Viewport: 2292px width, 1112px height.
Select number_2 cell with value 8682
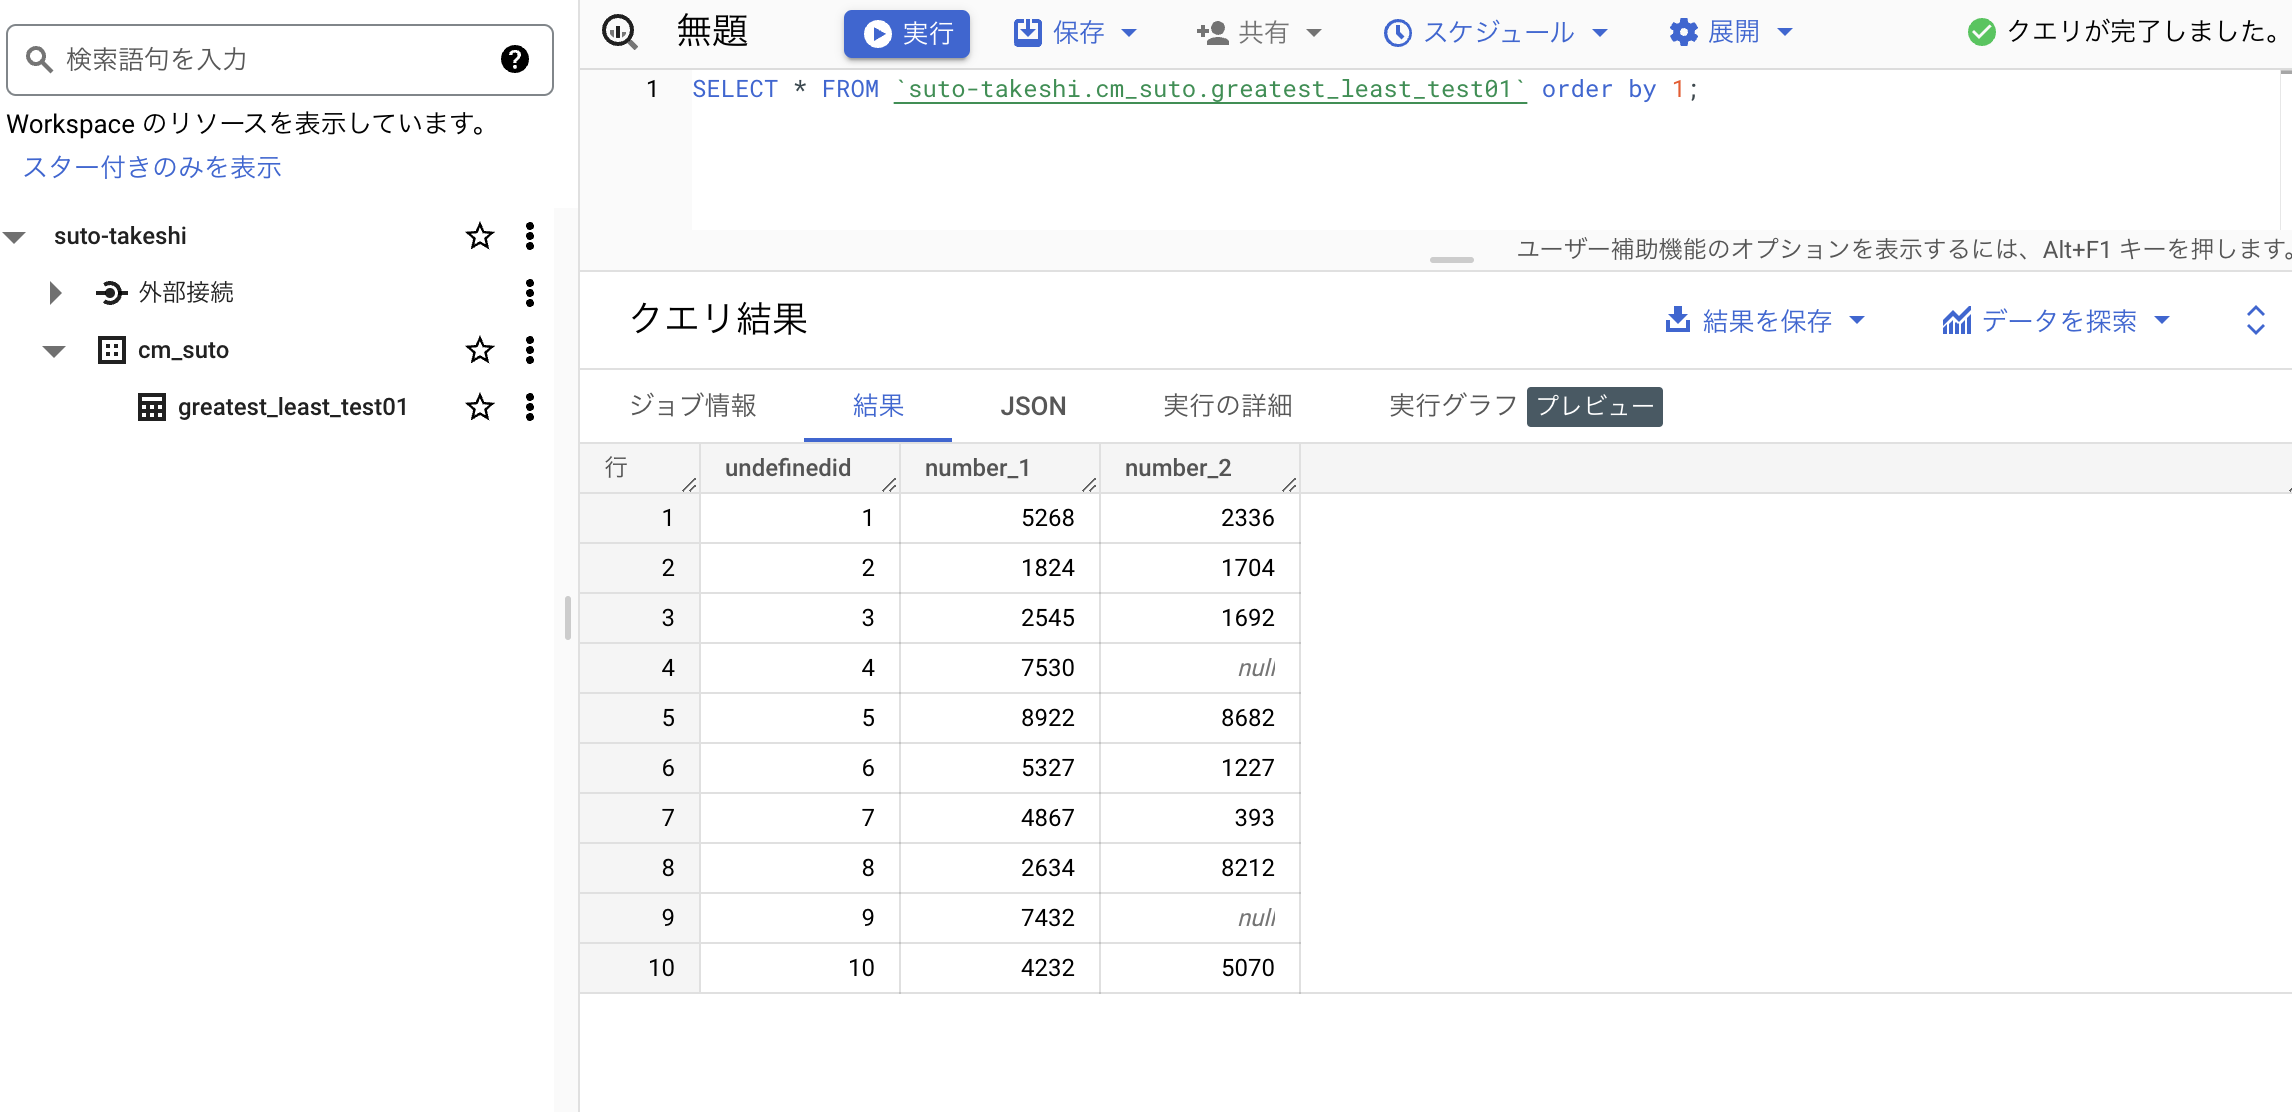tap(1200, 718)
